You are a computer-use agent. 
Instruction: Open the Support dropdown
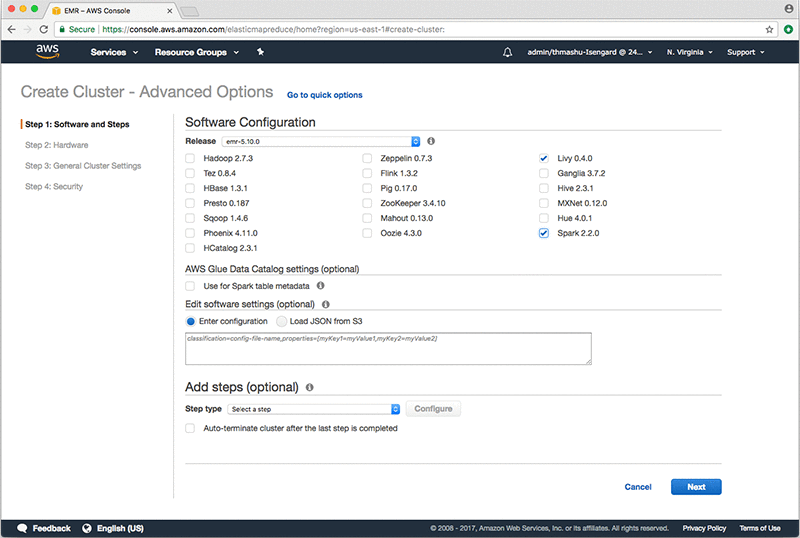click(x=745, y=52)
